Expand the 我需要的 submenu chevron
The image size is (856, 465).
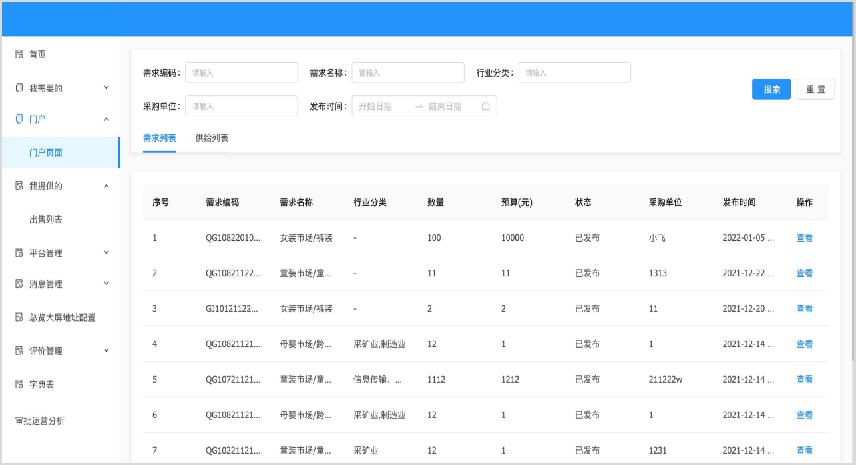pyautogui.click(x=106, y=88)
